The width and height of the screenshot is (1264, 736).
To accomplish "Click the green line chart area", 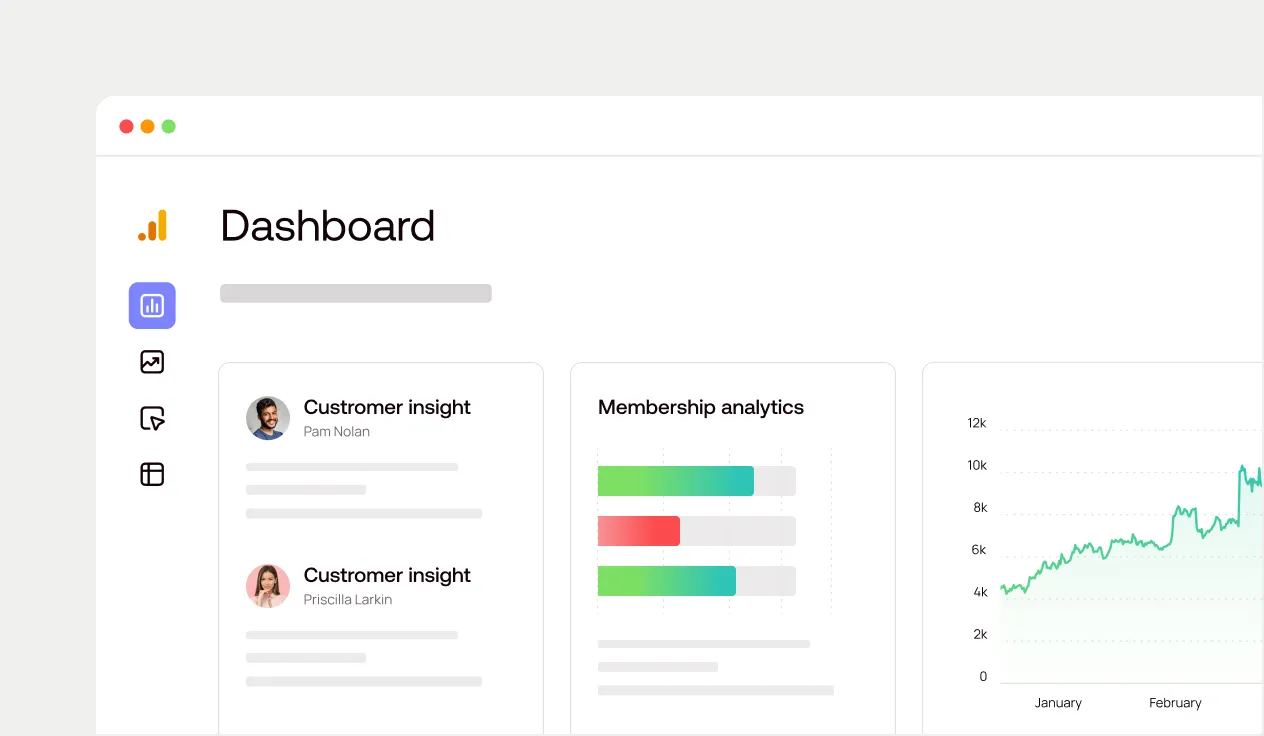I will pos(1120,560).
